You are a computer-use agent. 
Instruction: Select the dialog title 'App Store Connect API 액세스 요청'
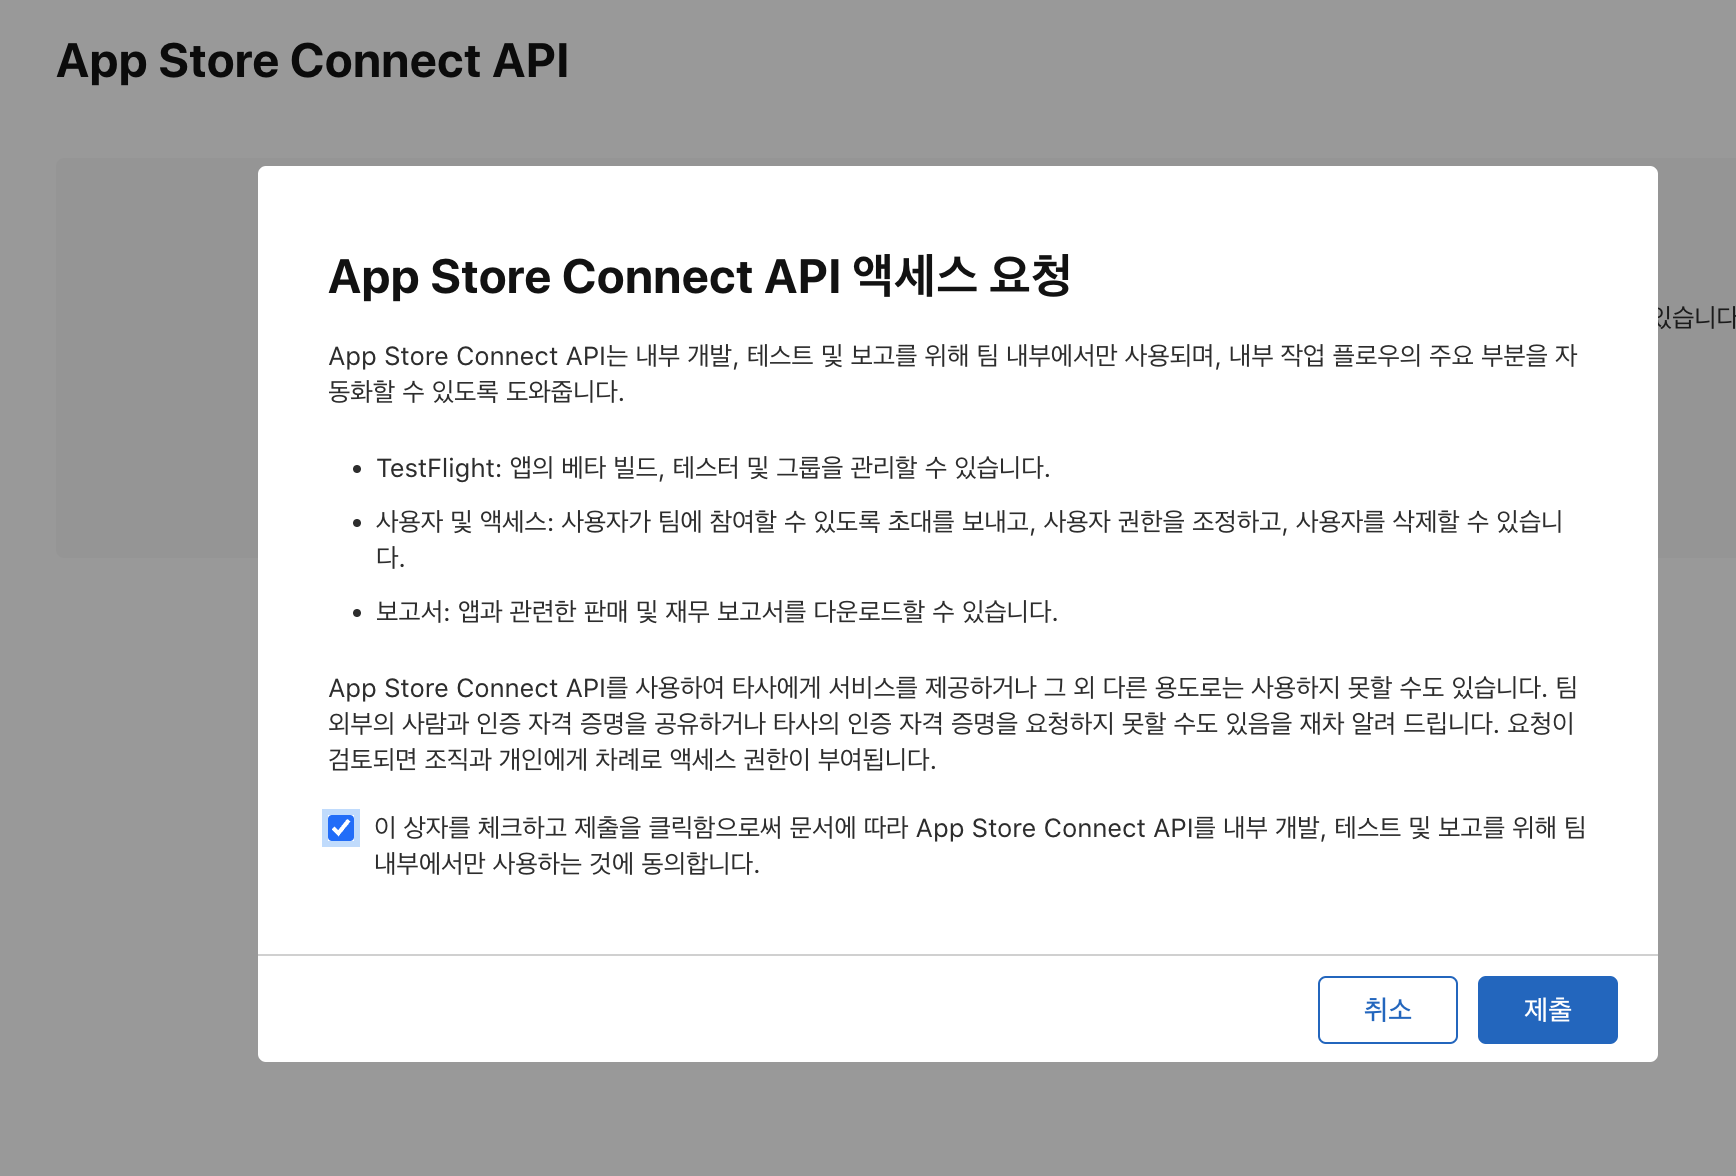[x=700, y=276]
